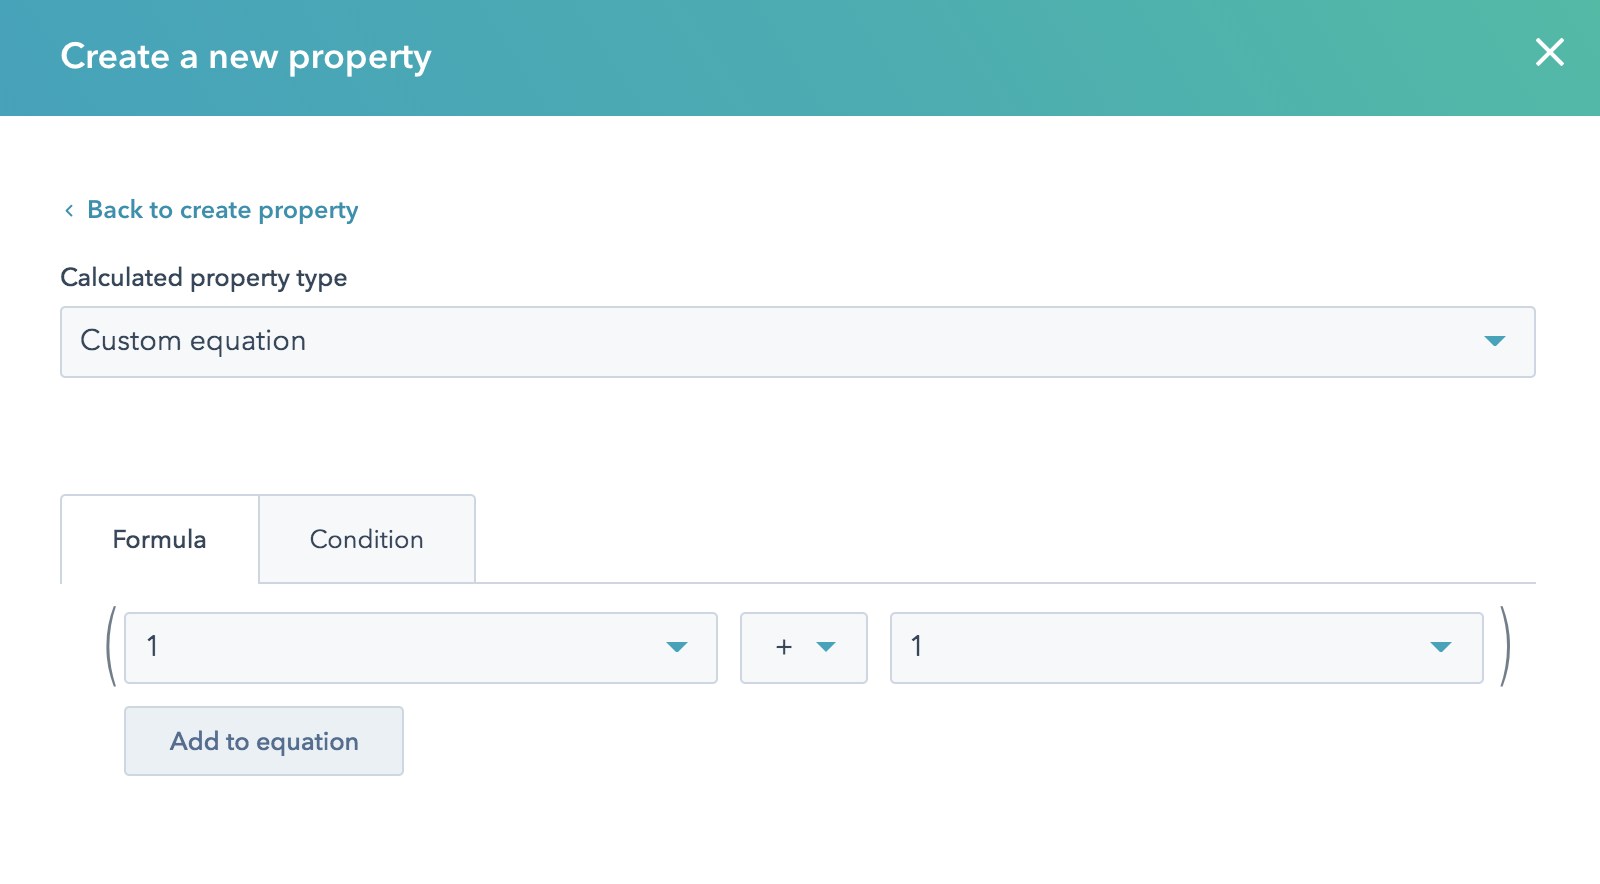Click the back chevron icon beside the Back link
Viewport: 1600px width, 884px height.
69,210
